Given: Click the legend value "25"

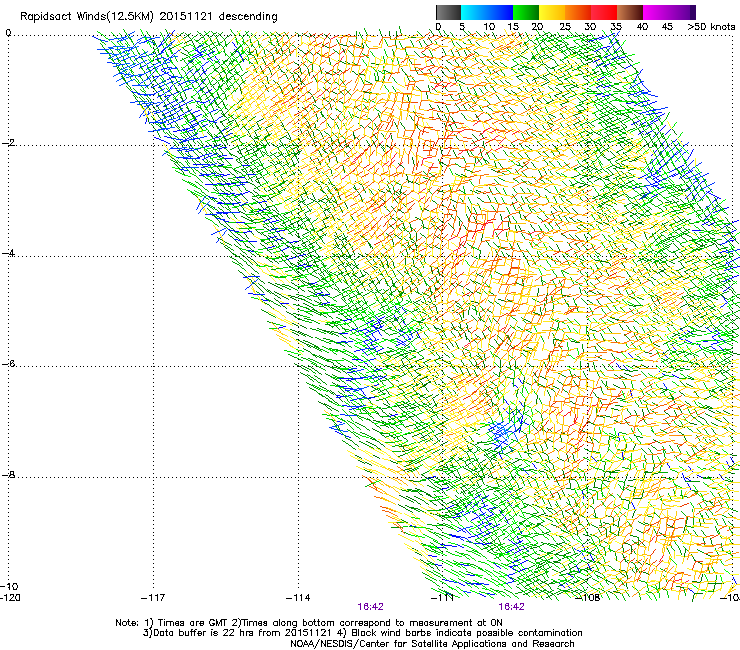Looking at the screenshot, I should 565,27.
